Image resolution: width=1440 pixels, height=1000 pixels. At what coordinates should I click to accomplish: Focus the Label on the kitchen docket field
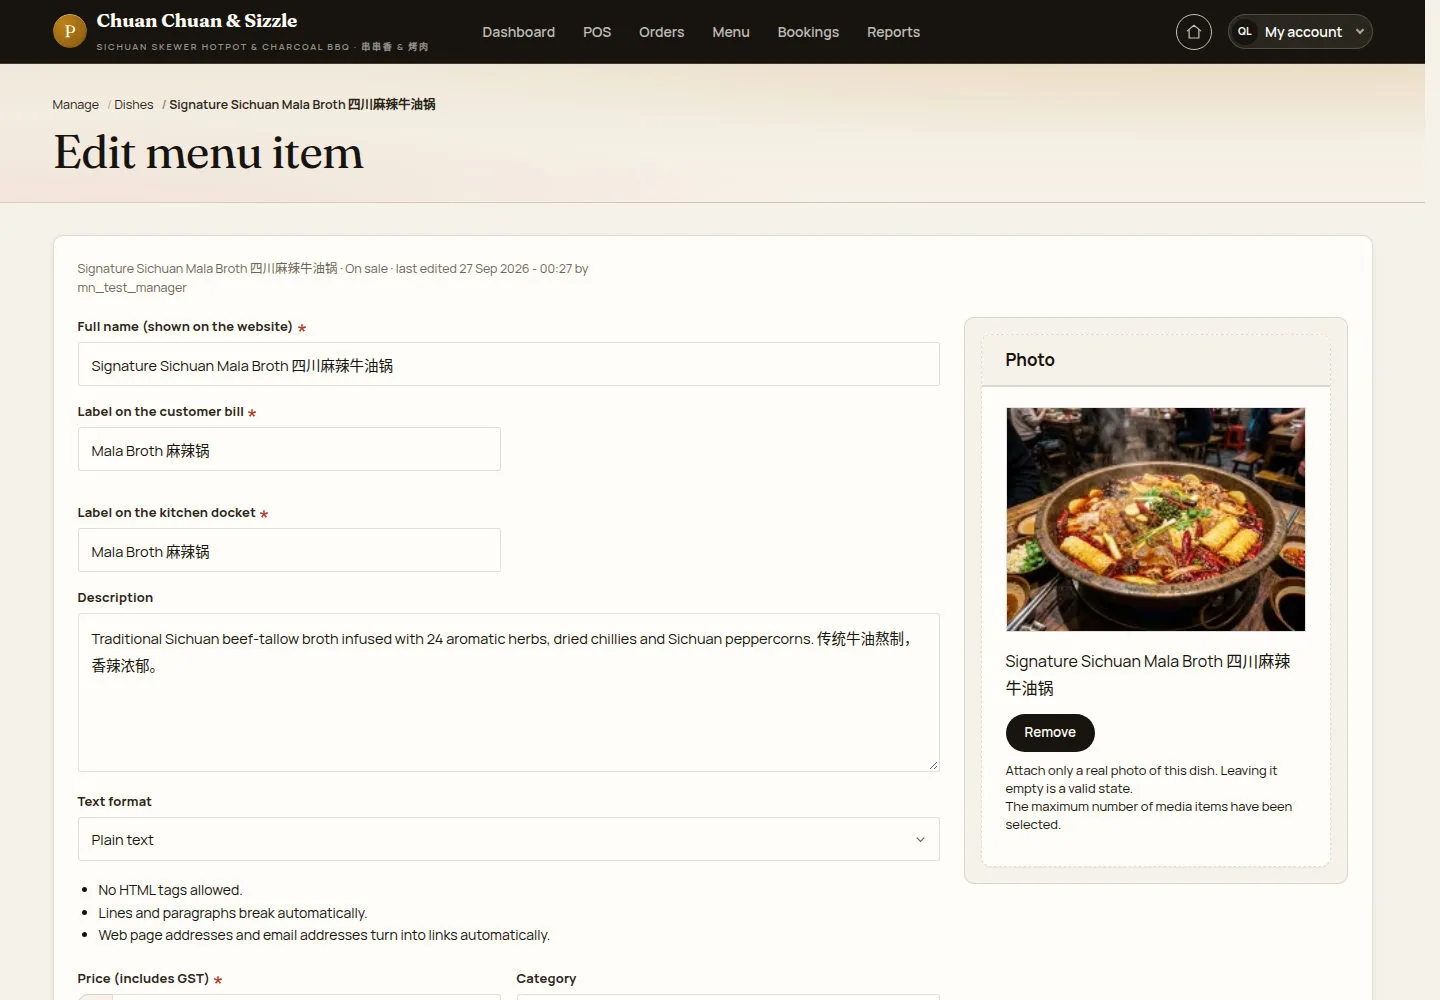289,551
